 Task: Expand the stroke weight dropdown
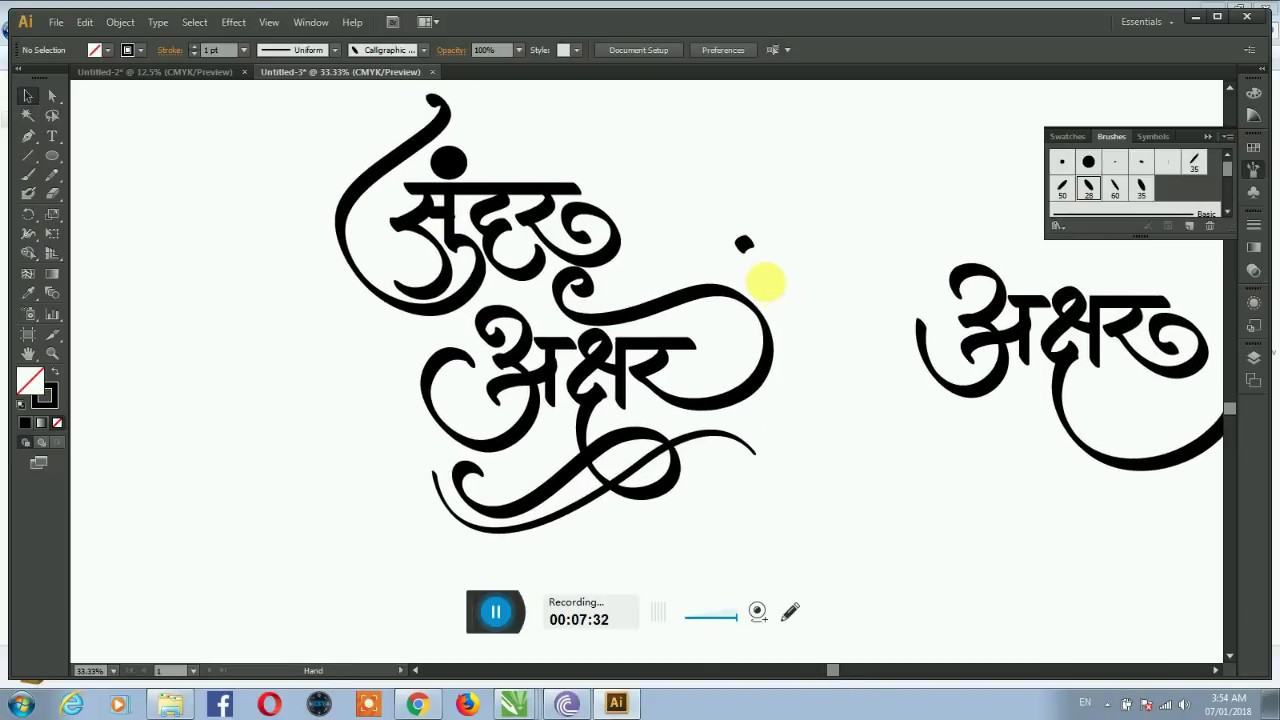243,50
